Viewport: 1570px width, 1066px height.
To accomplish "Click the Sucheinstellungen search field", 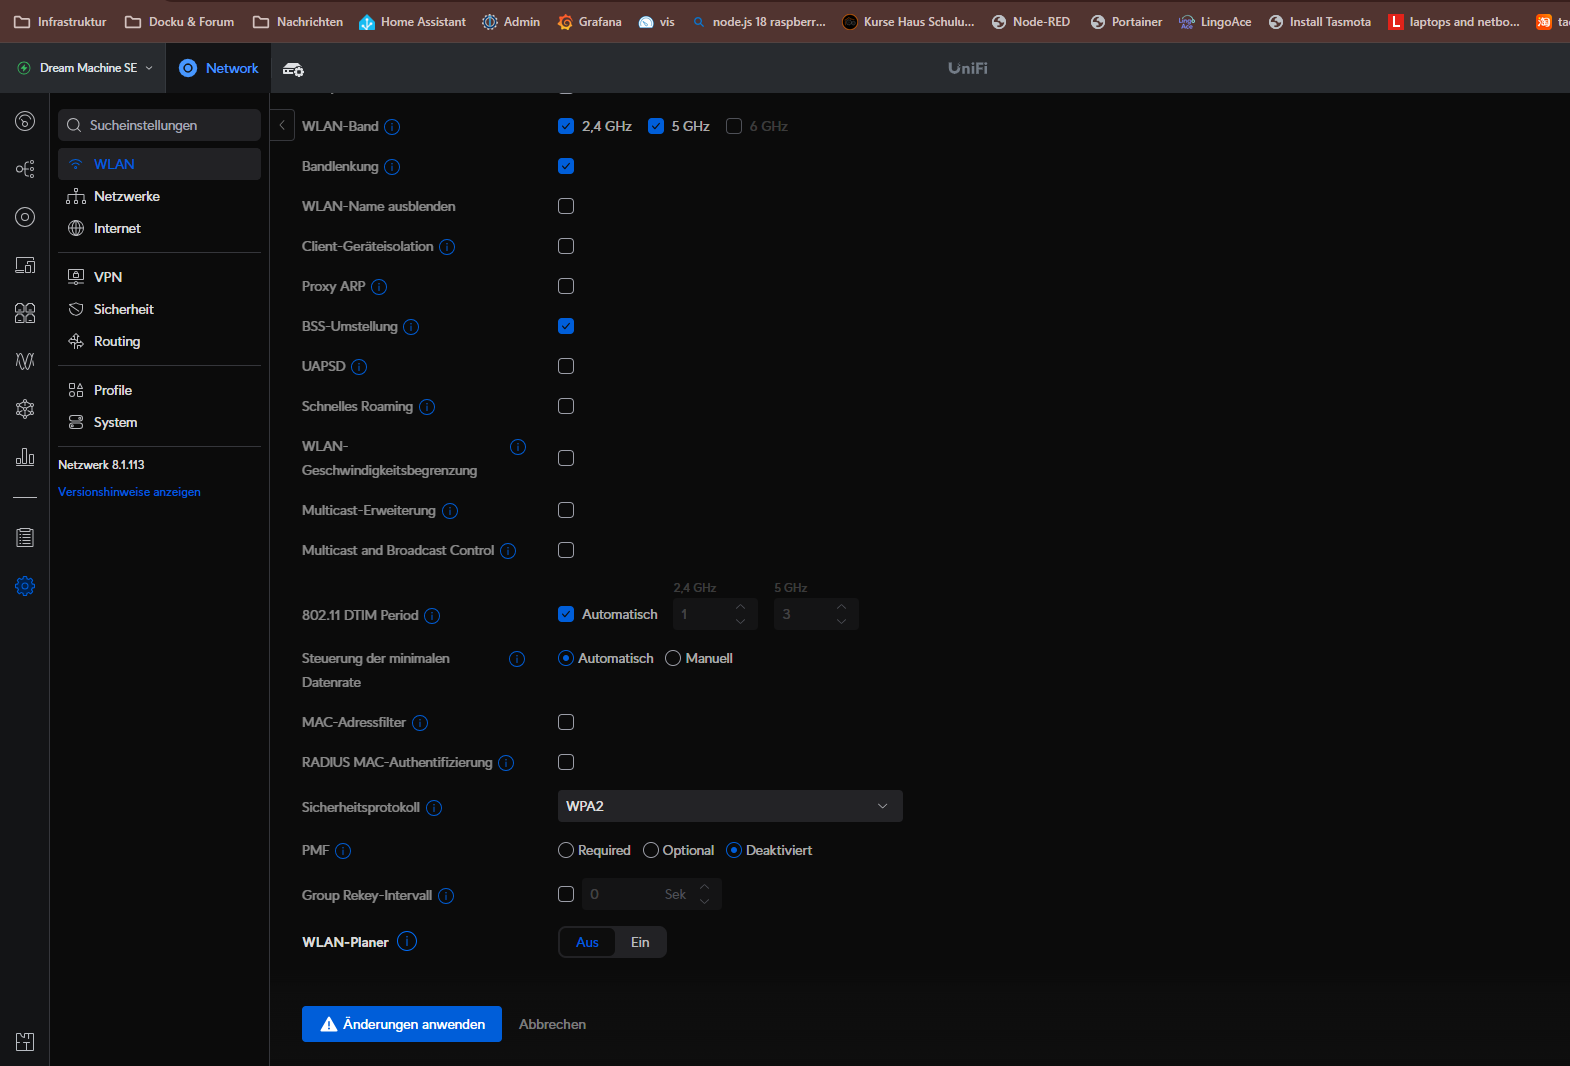I will point(159,125).
